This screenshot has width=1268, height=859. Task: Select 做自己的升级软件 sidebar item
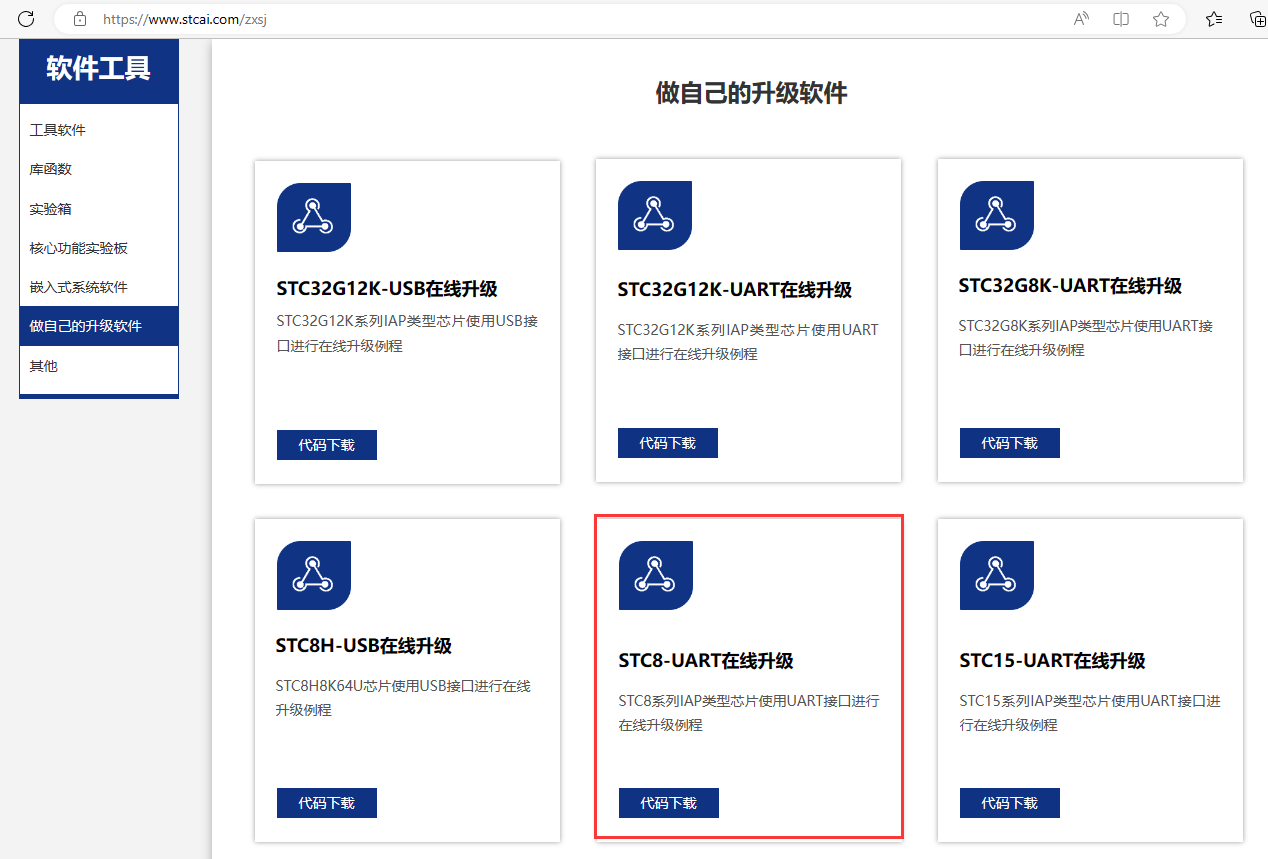tap(99, 326)
